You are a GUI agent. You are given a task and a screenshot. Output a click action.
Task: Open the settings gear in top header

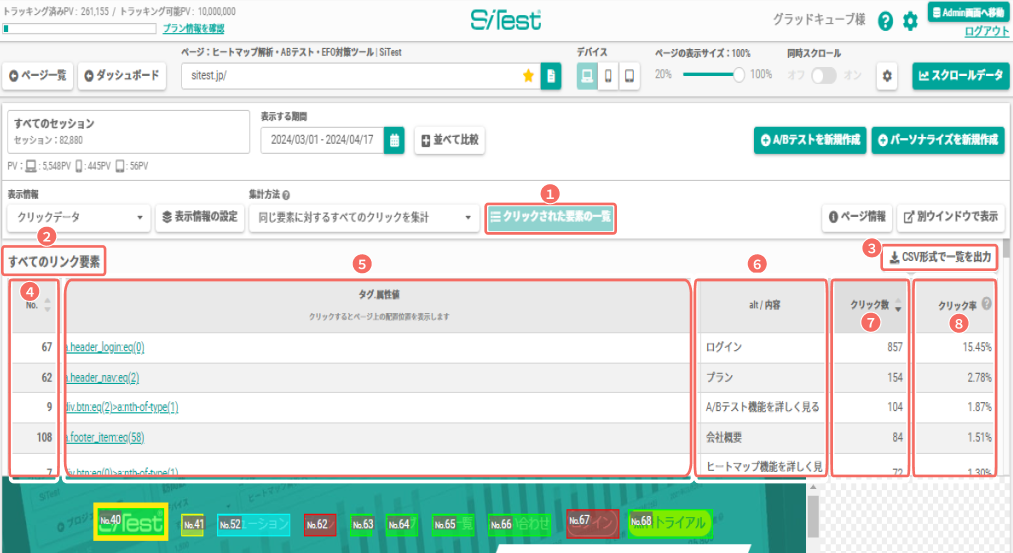pos(910,21)
